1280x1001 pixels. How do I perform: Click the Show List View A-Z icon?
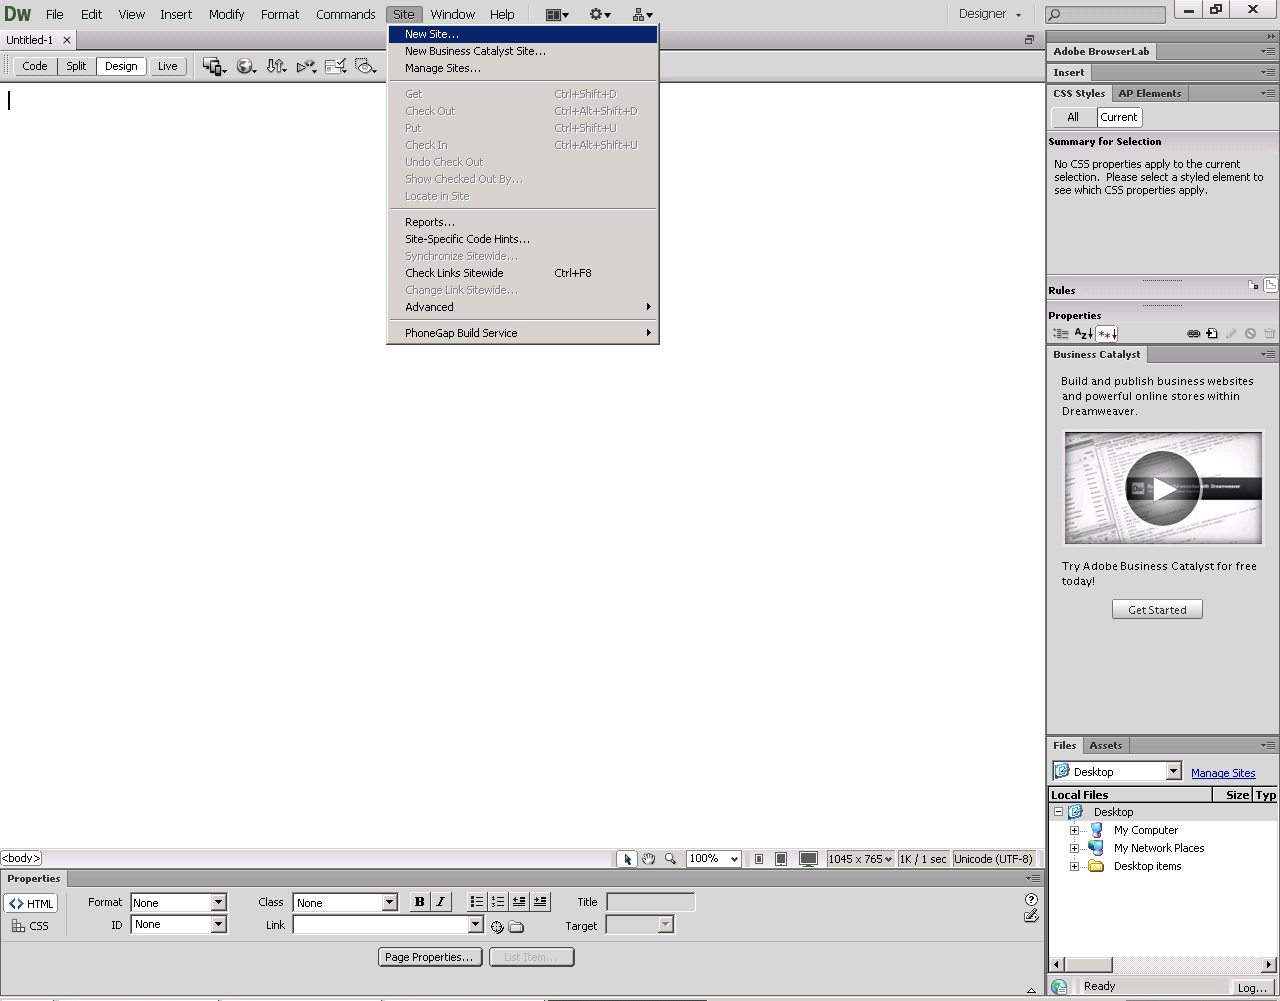pos(1083,334)
